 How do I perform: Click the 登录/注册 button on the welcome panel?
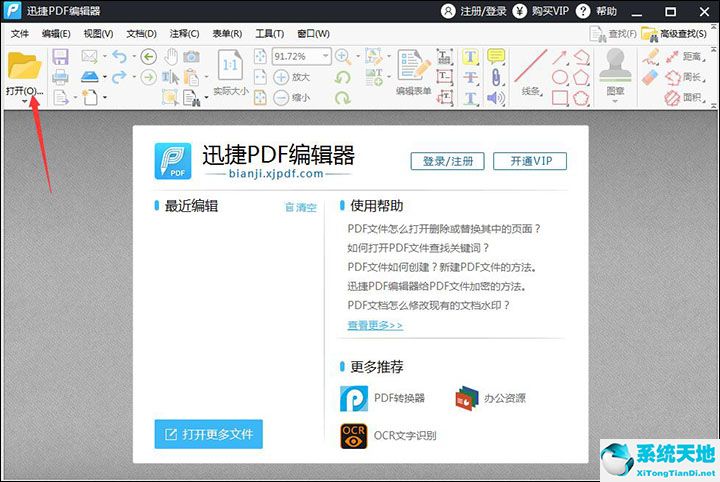click(x=447, y=161)
